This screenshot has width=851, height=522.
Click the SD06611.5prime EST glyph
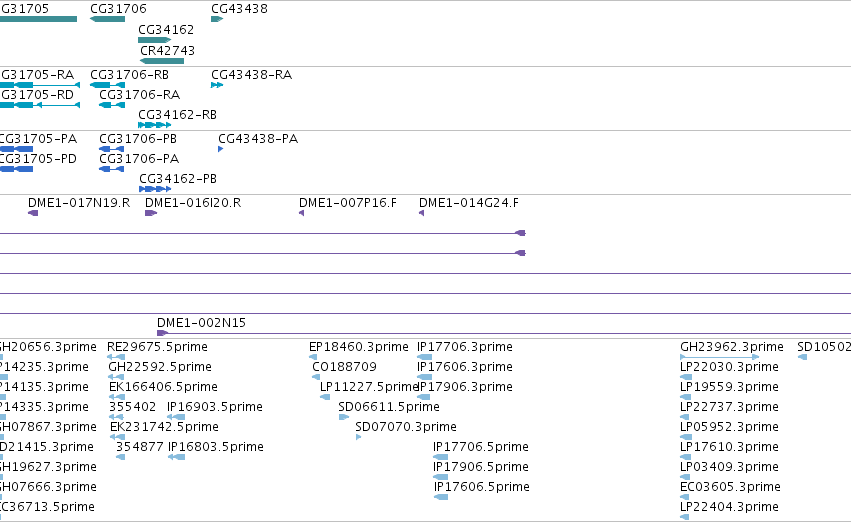pos(344,417)
